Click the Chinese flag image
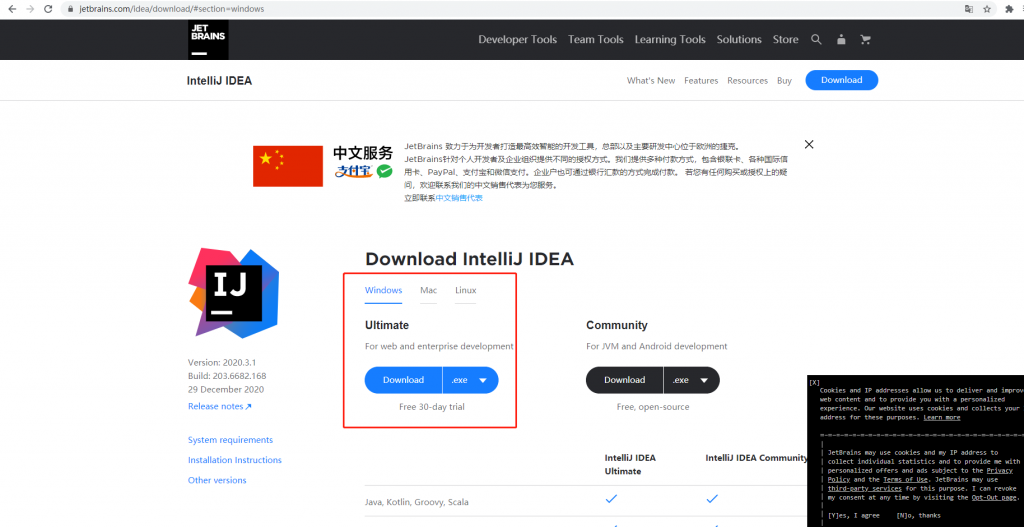Image resolution: width=1024 pixels, height=527 pixels. point(288,166)
